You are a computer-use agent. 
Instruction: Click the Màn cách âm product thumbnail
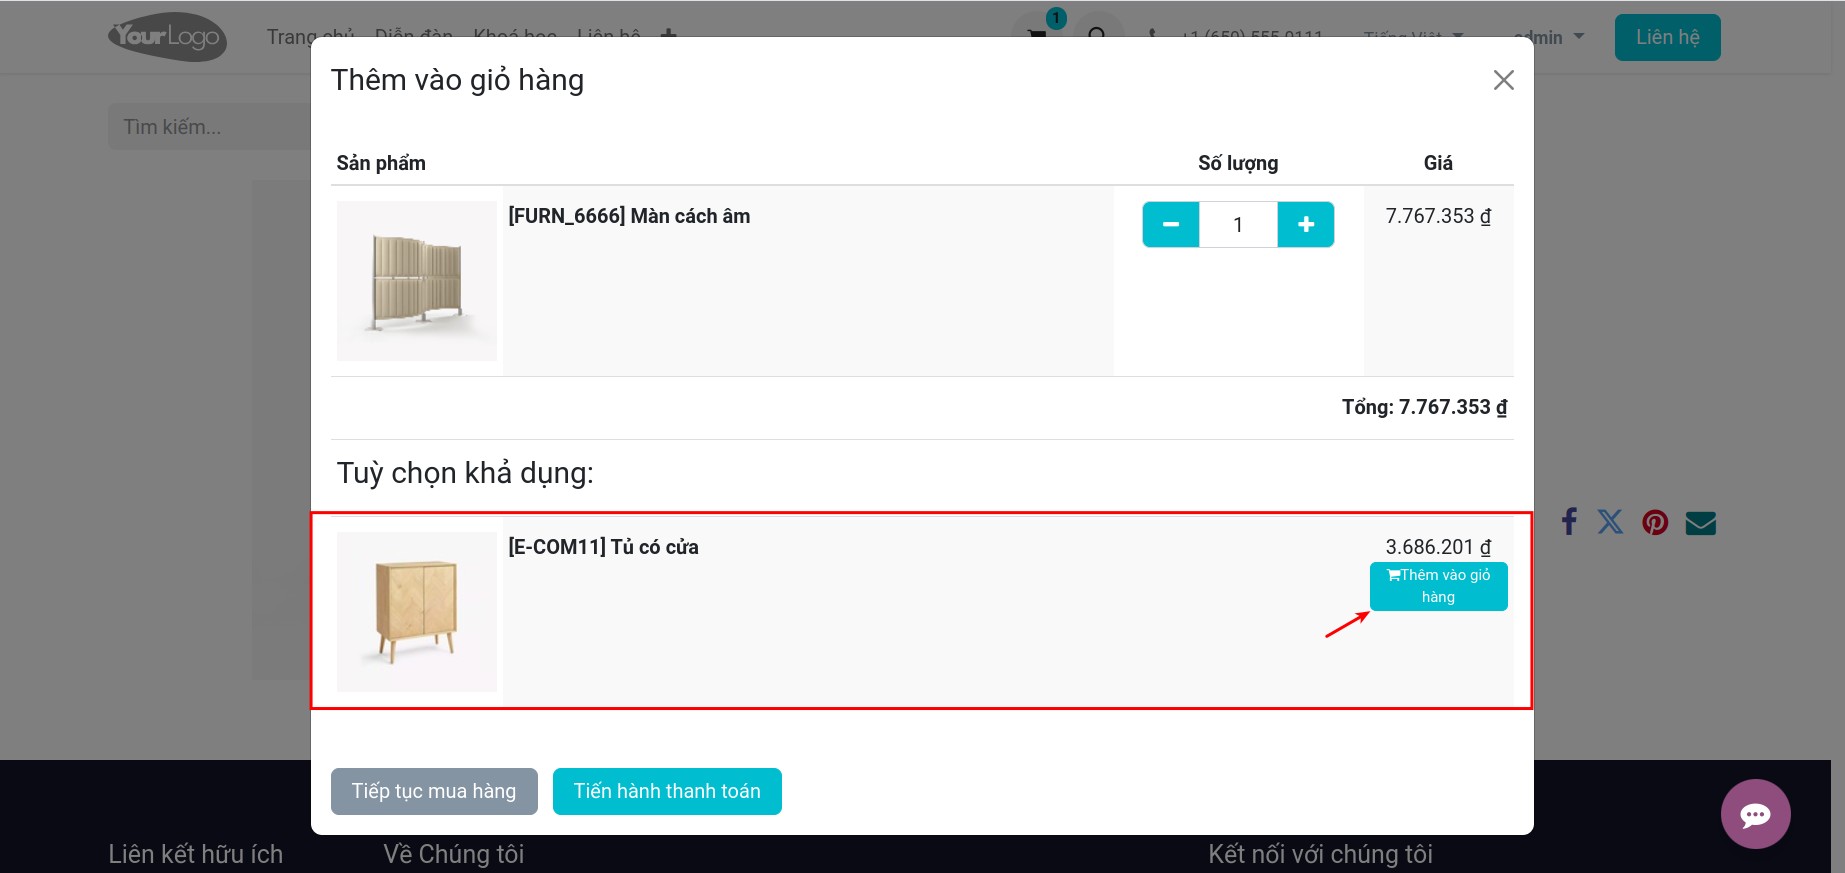417,281
